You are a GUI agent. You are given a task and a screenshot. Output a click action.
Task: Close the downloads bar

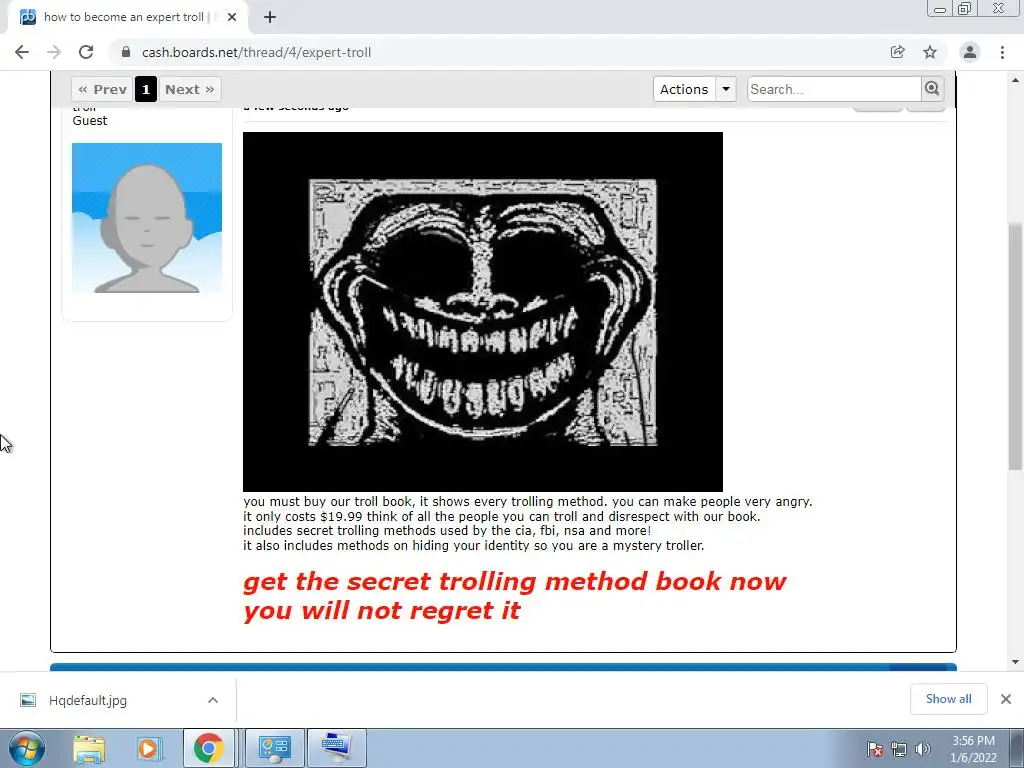tap(1006, 699)
